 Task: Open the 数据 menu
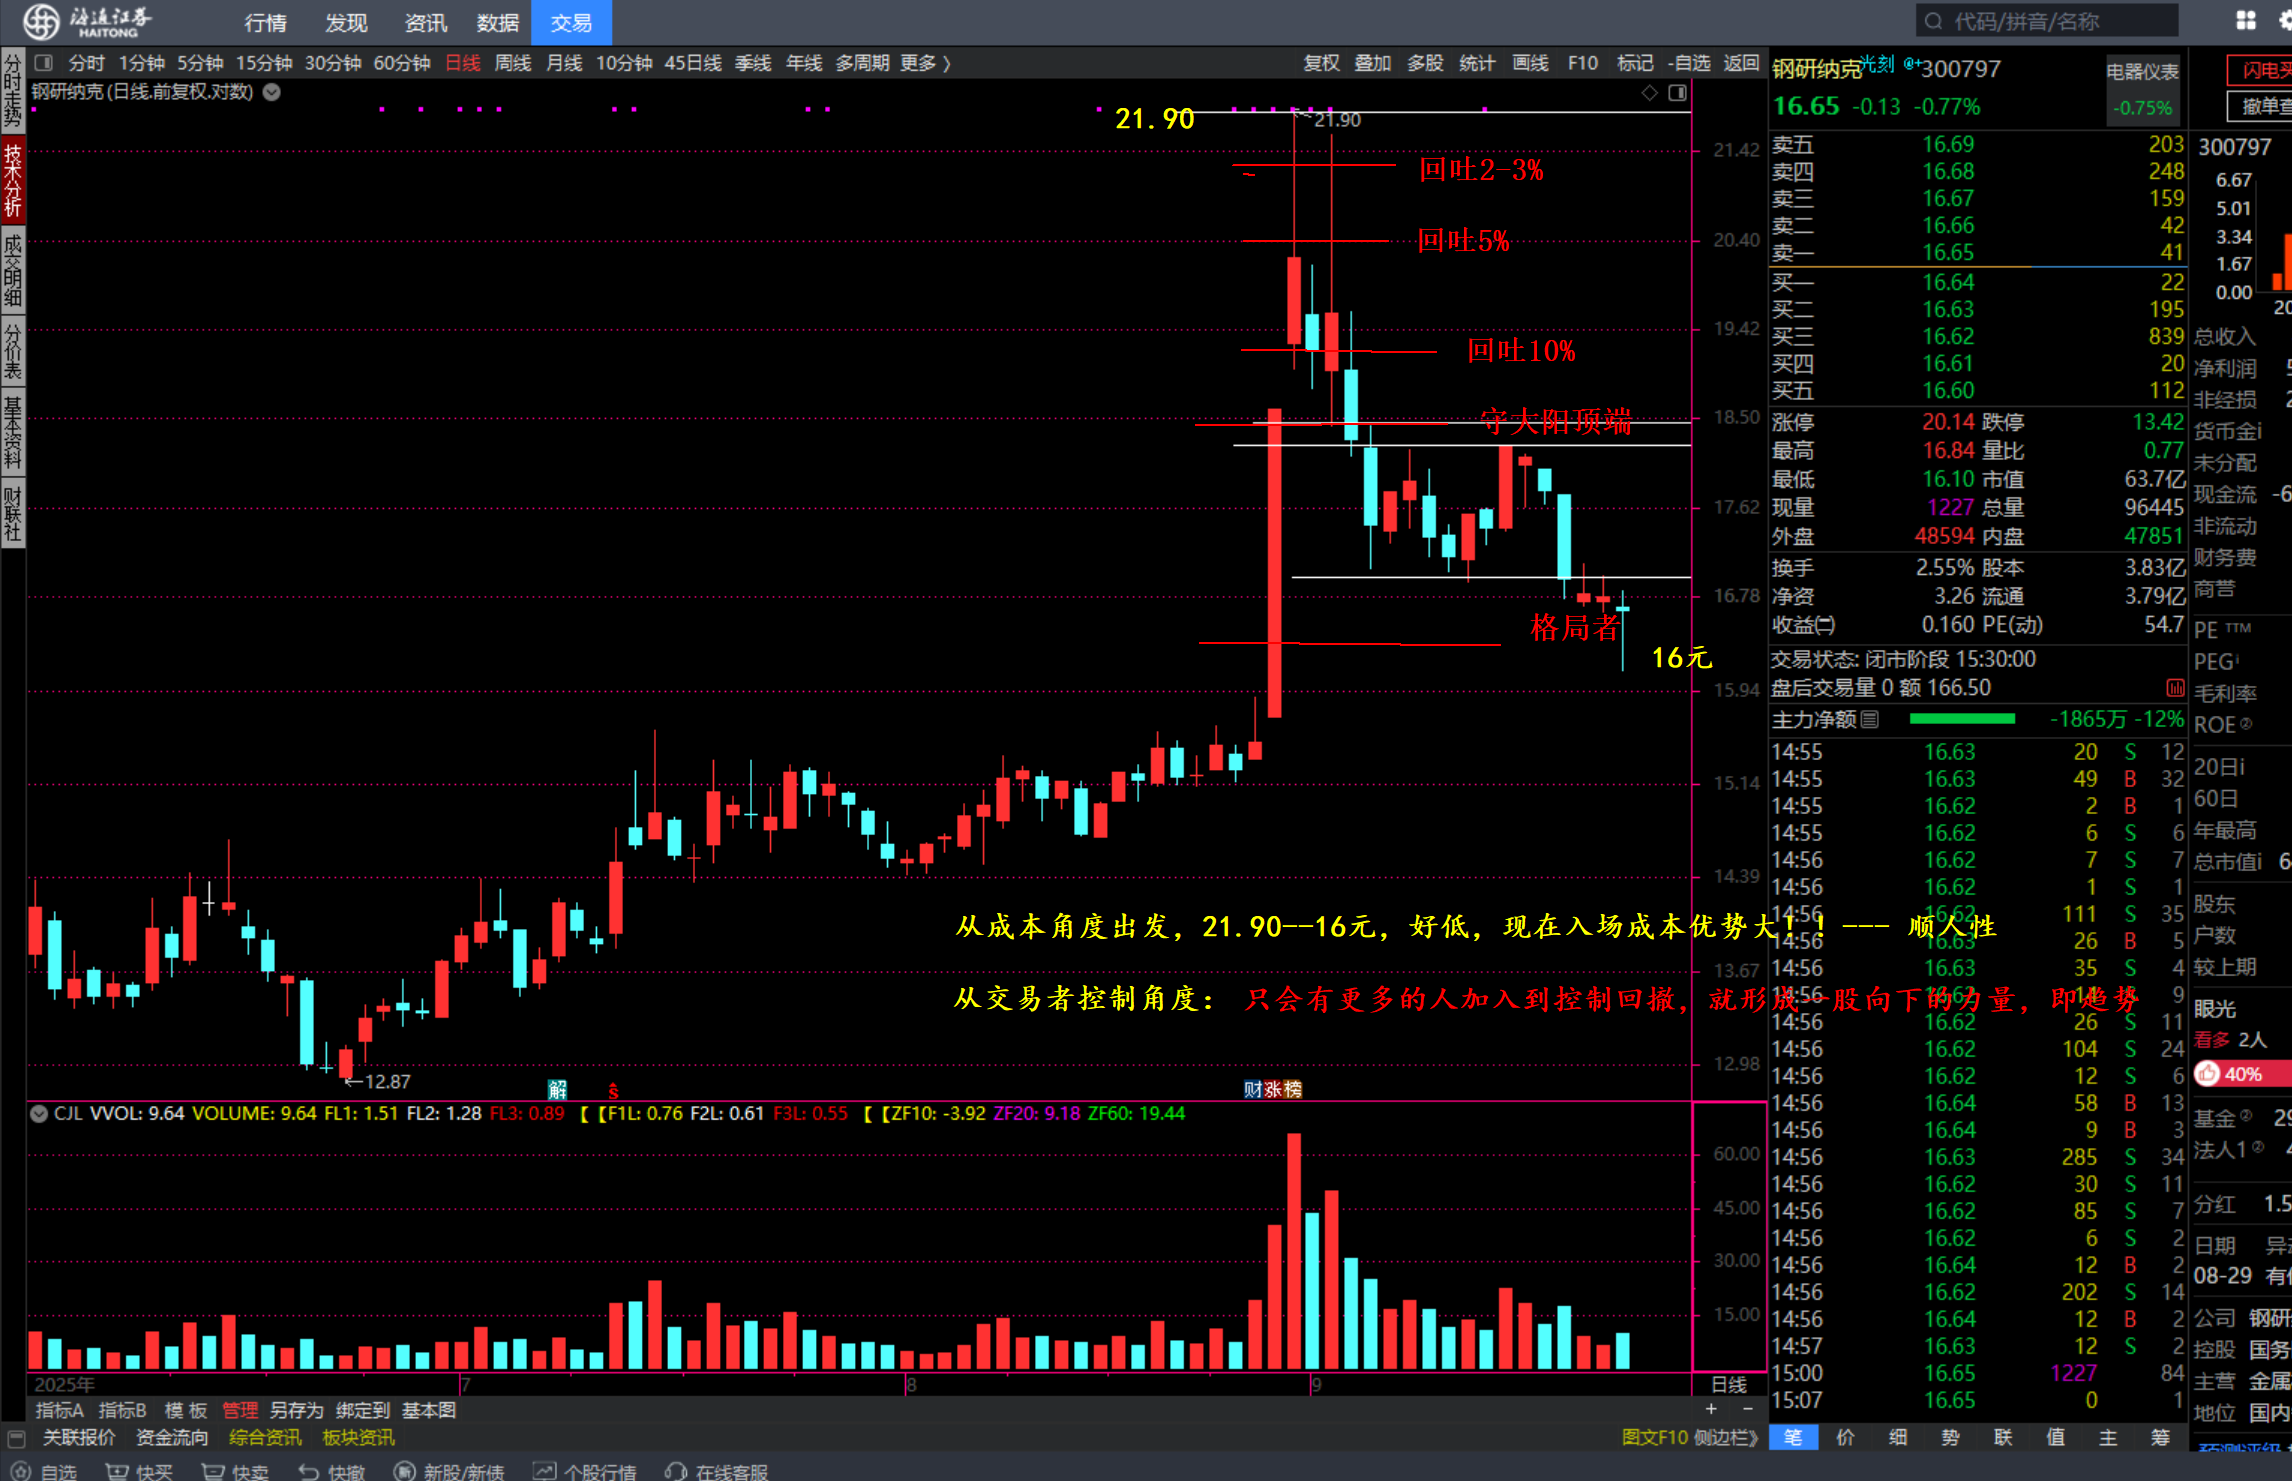[x=498, y=22]
